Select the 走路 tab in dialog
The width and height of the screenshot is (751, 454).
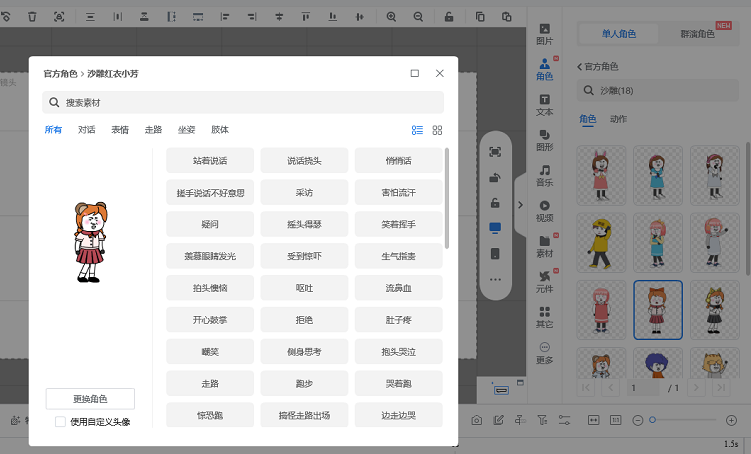[153, 130]
